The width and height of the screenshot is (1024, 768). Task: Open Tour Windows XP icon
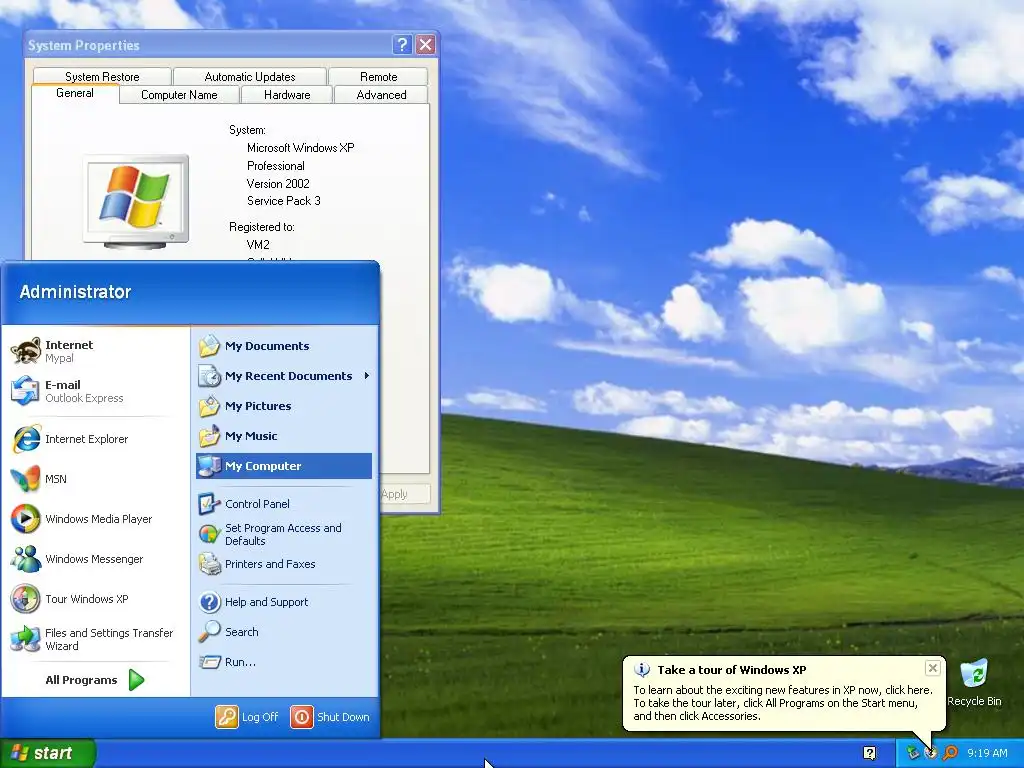point(25,599)
